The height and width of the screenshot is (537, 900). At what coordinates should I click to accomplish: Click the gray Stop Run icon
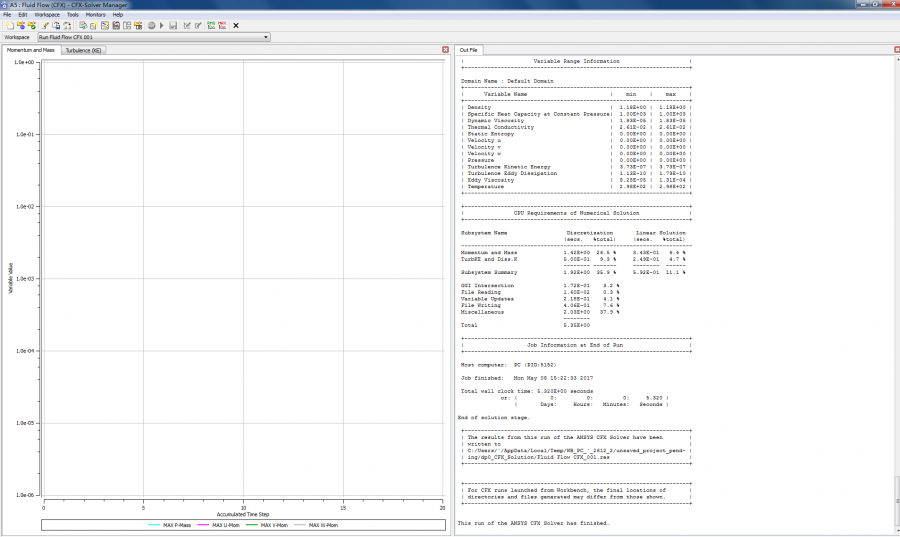pyautogui.click(x=151, y=25)
